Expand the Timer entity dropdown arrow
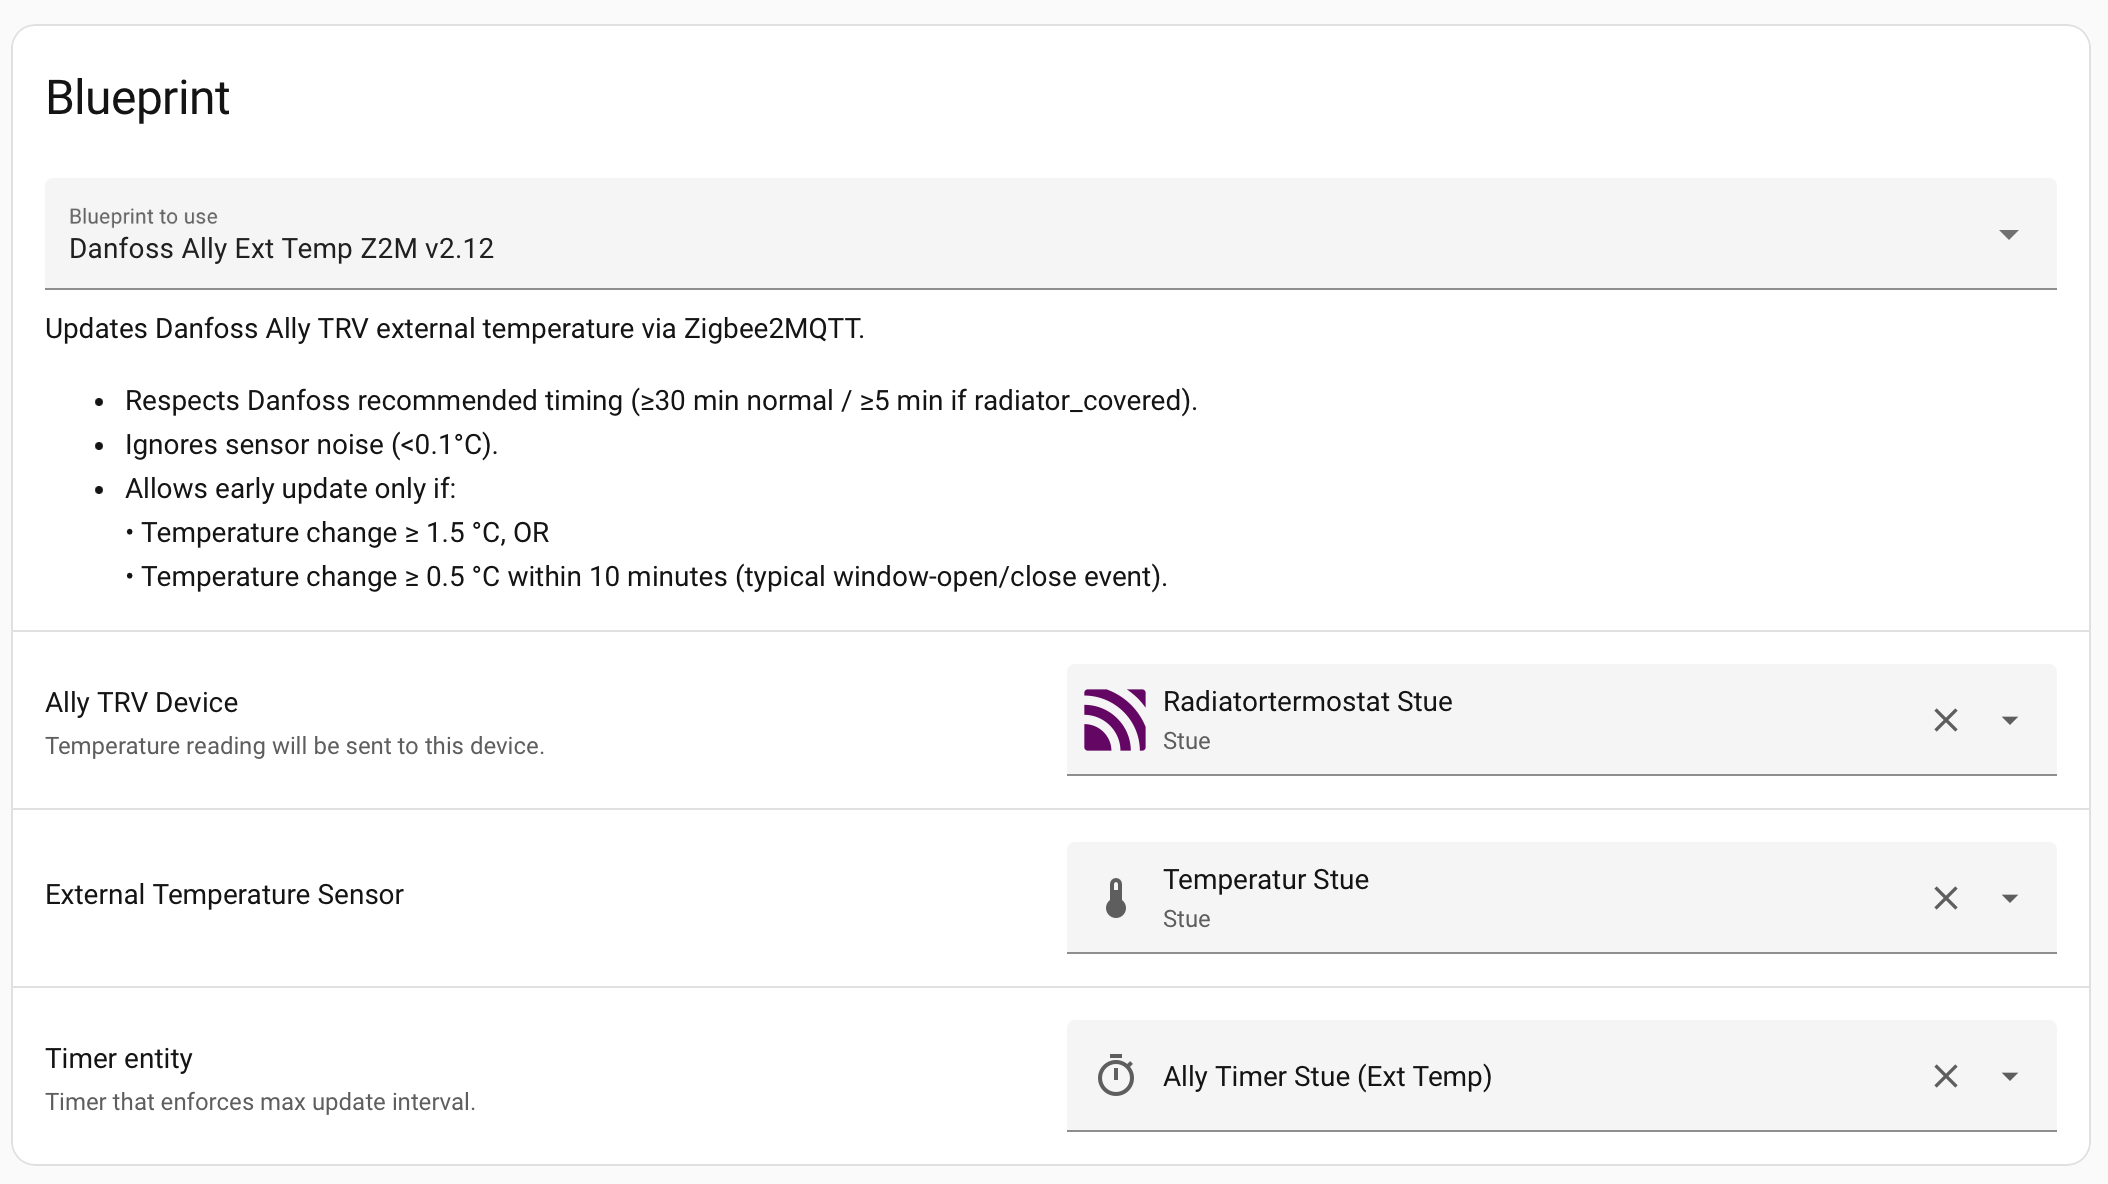 [x=2009, y=1076]
